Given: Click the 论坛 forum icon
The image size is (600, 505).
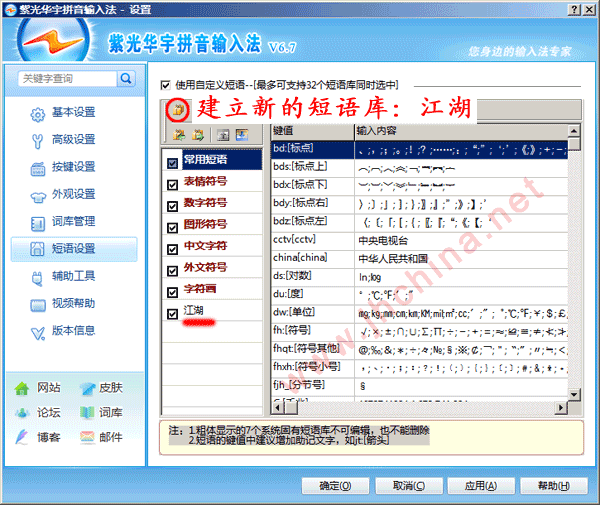Looking at the screenshot, I should pos(23,413).
